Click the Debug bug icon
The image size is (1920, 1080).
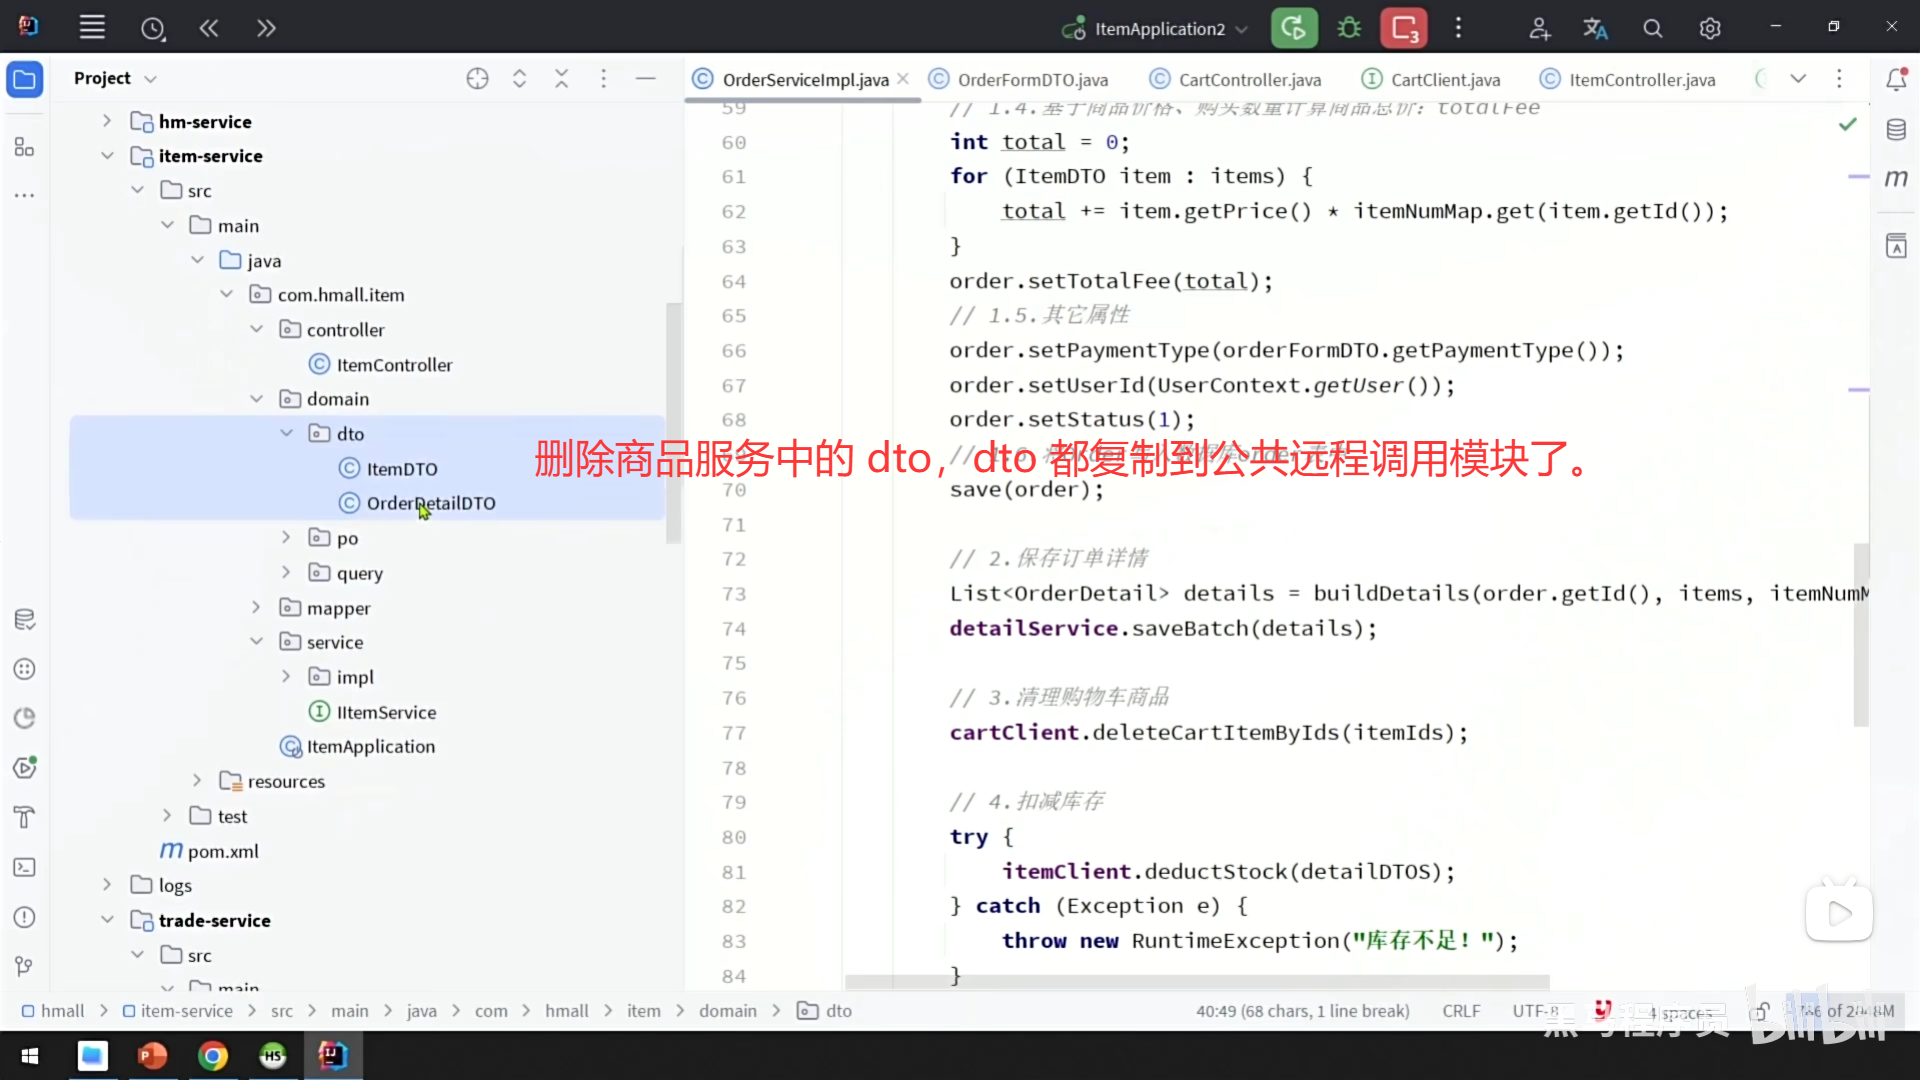[x=1349, y=28]
